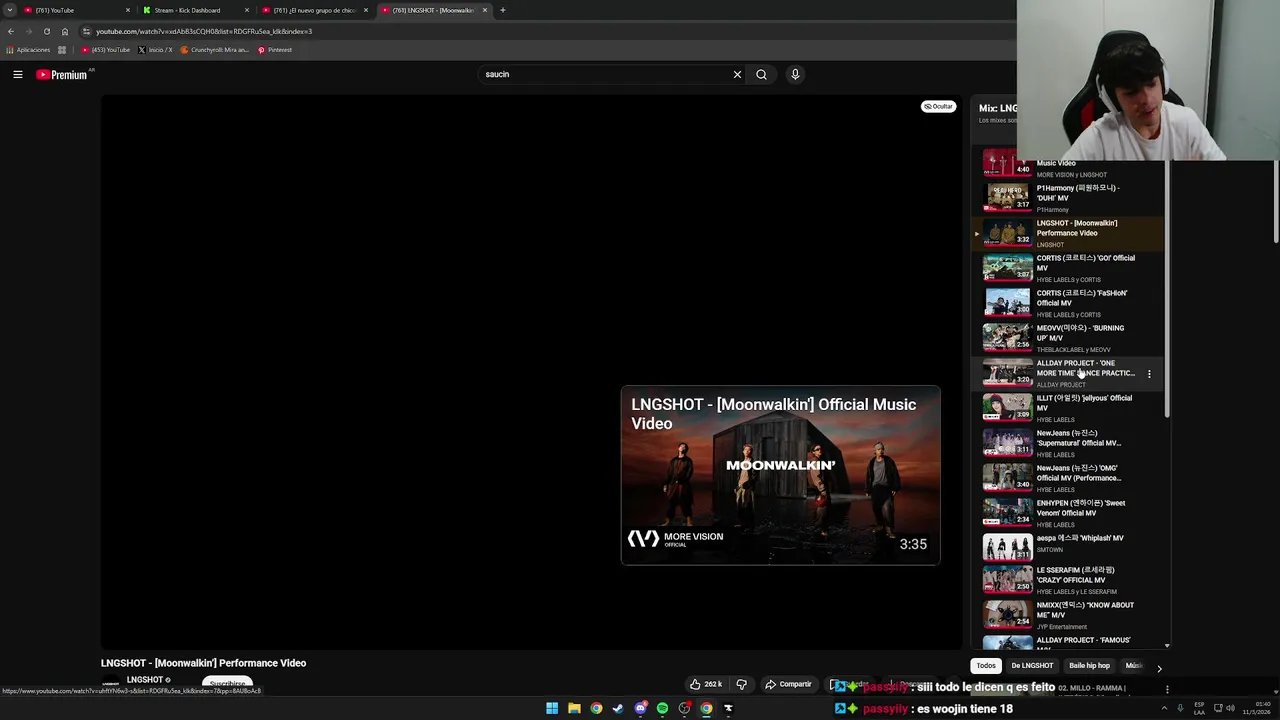Switch to the 'Stream - Kick Dashboard' tab
This screenshot has height=720, width=1280.
195,10
